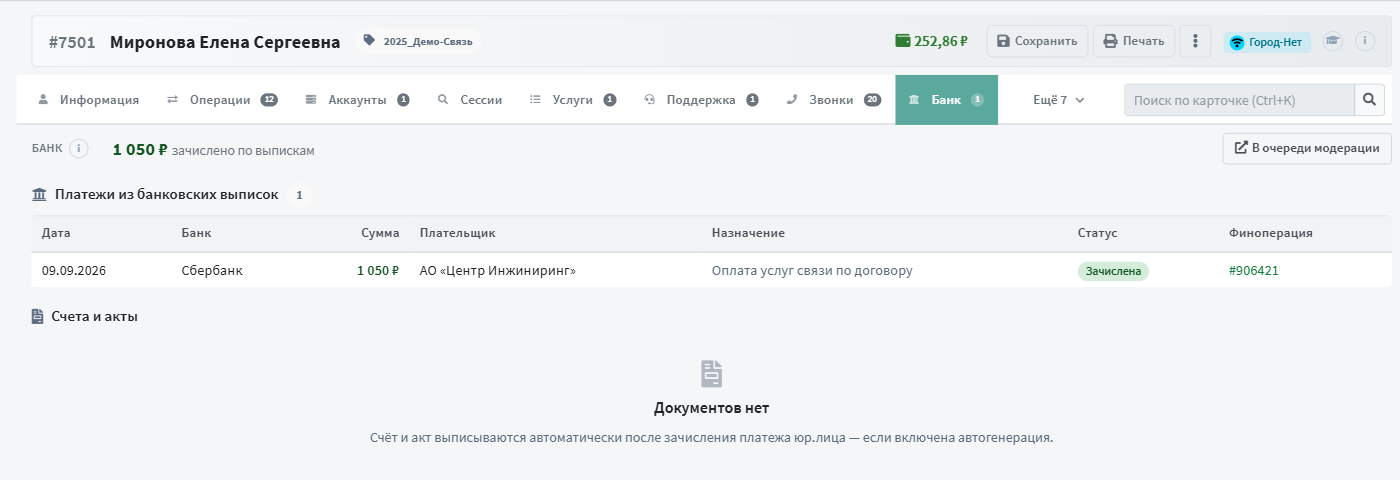Viewport: 1400px width, 480px height.
Task: Click the graduation cap training icon
Action: point(1332,41)
